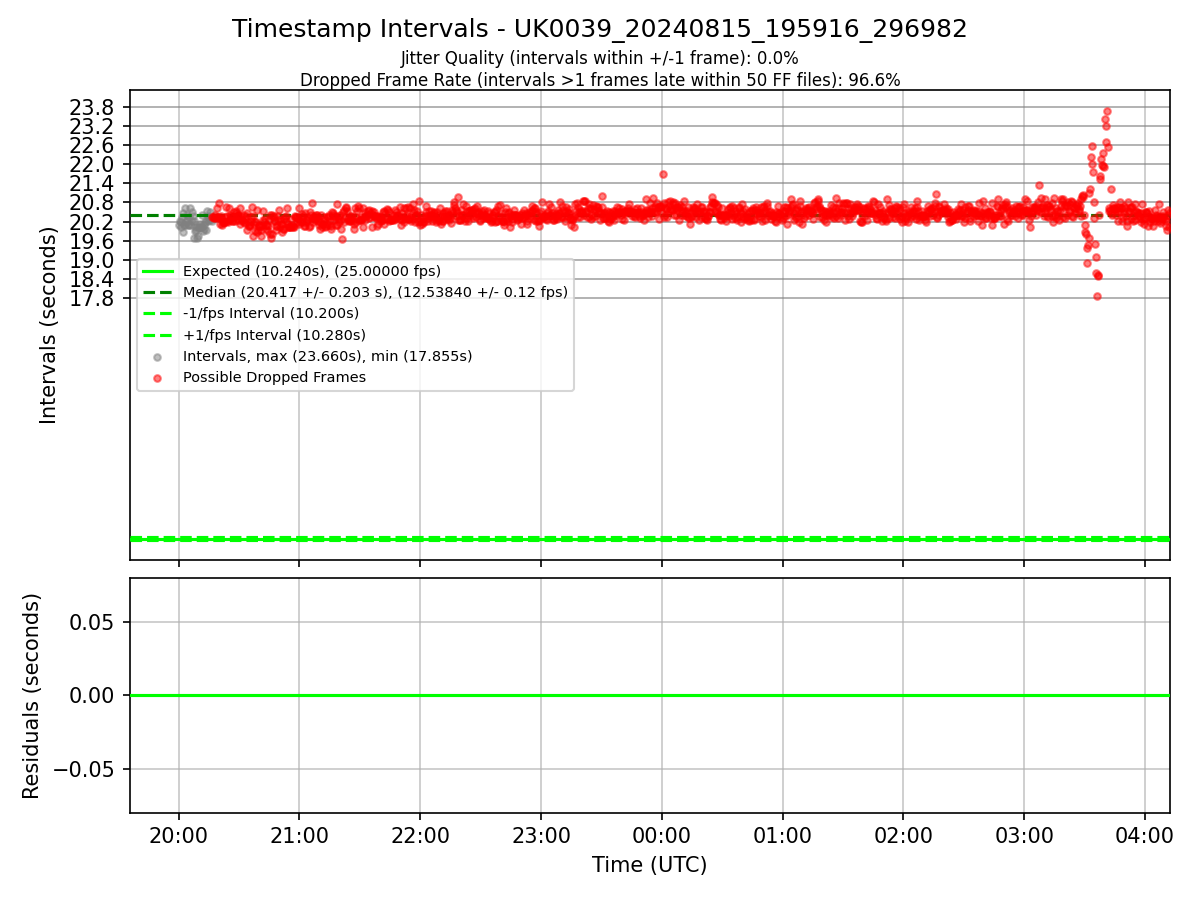Click the '01:00' x-axis tick label
The image size is (1200, 900).
[782, 835]
